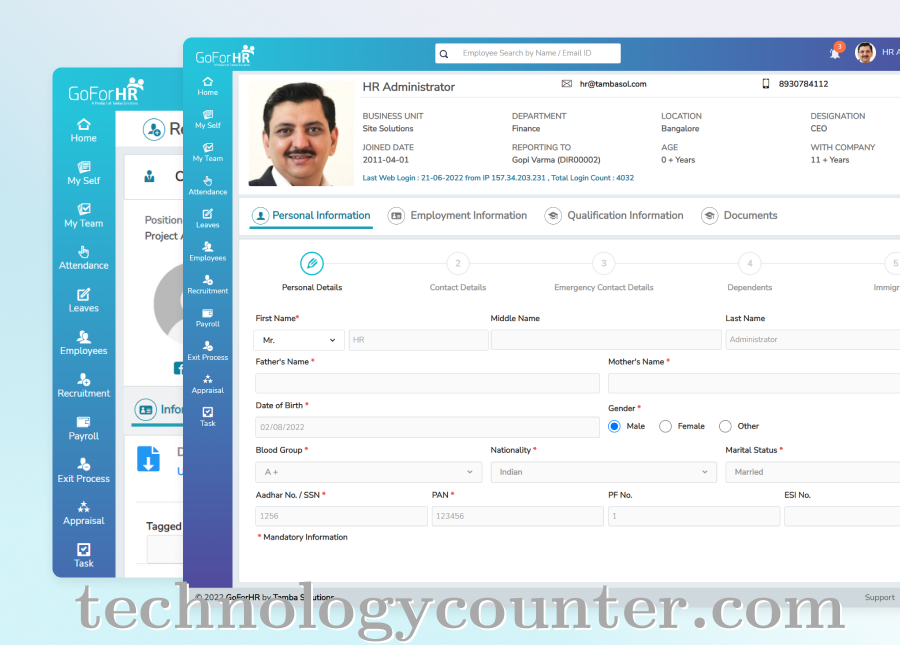The width and height of the screenshot is (900, 645).
Task: Click the Father's Name input field
Action: [x=427, y=383]
